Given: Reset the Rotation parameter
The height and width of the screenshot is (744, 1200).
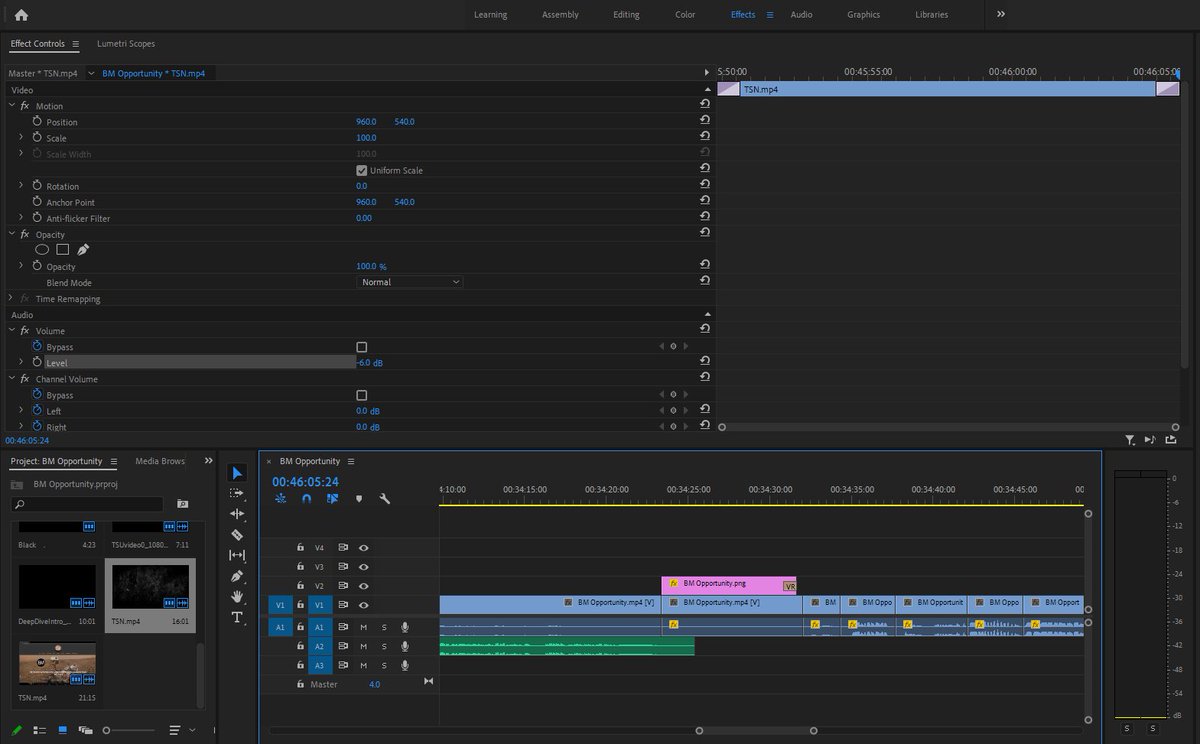Looking at the screenshot, I should click(705, 184).
